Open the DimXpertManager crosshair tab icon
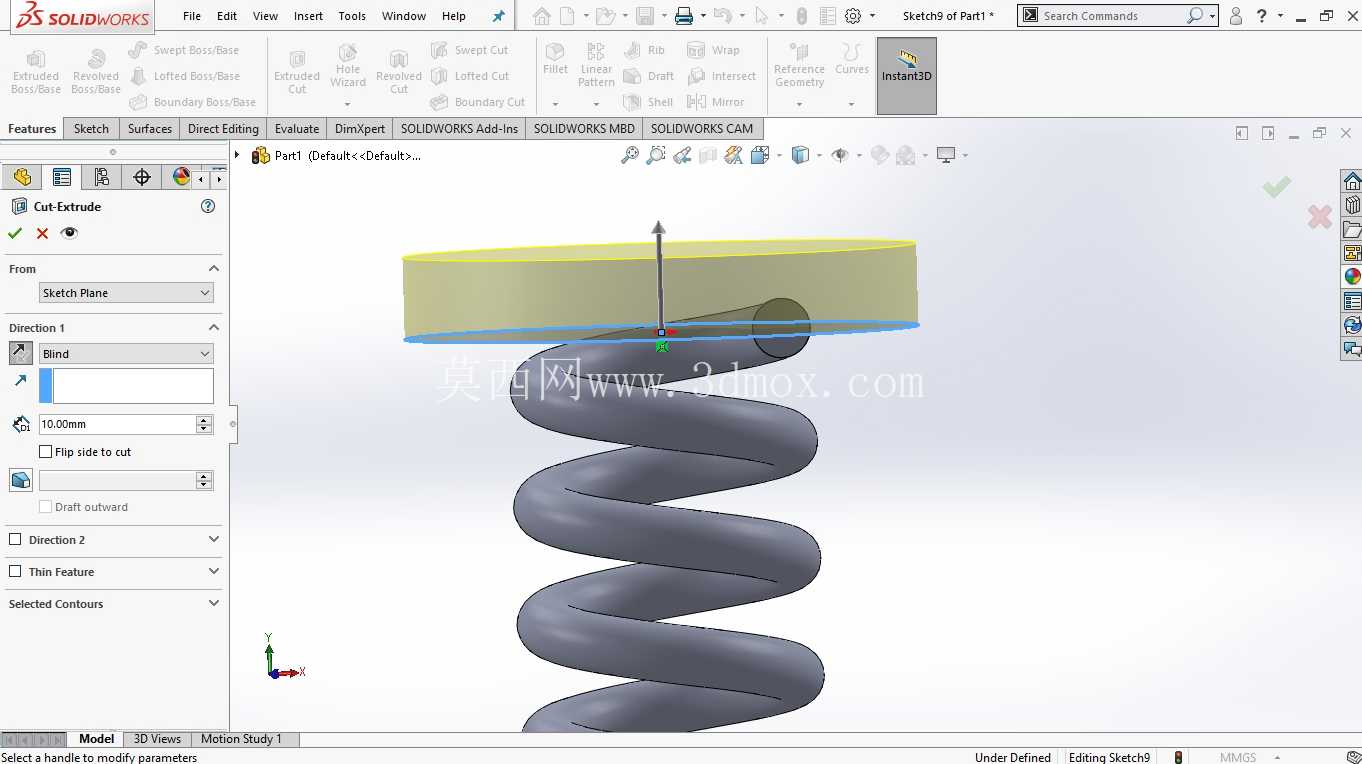The height and width of the screenshot is (764, 1362). tap(142, 177)
